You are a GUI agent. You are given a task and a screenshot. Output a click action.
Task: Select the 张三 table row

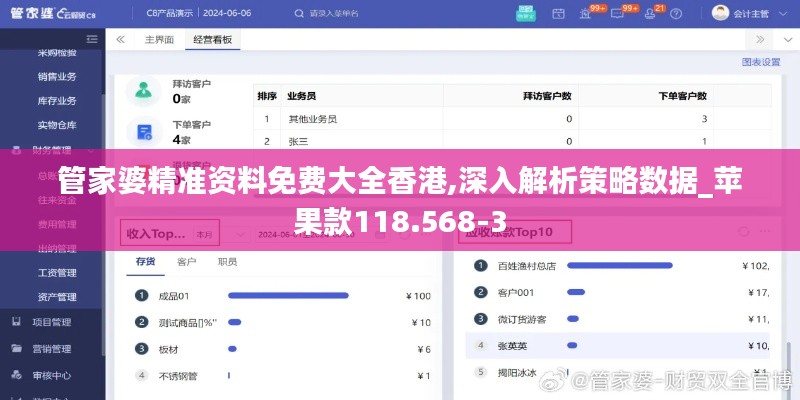512,141
